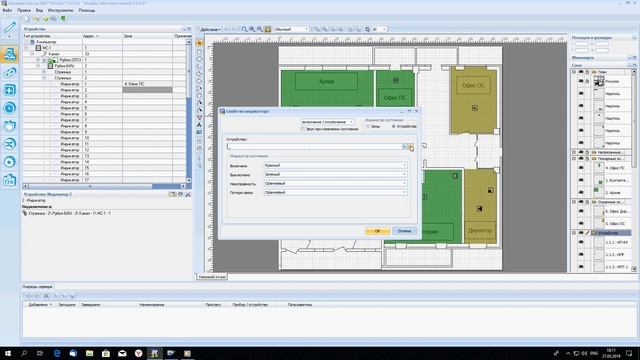
Task: Select the text 'A' drawing tool
Action: click(199, 125)
